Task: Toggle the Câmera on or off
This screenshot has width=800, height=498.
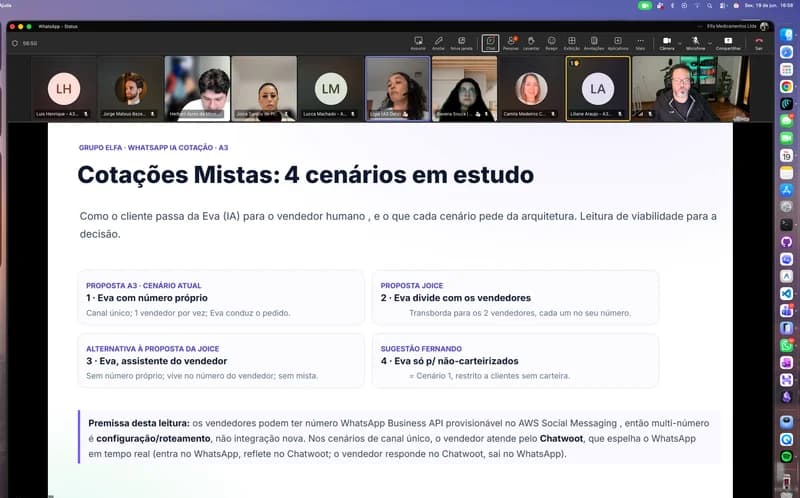Action: click(666, 43)
